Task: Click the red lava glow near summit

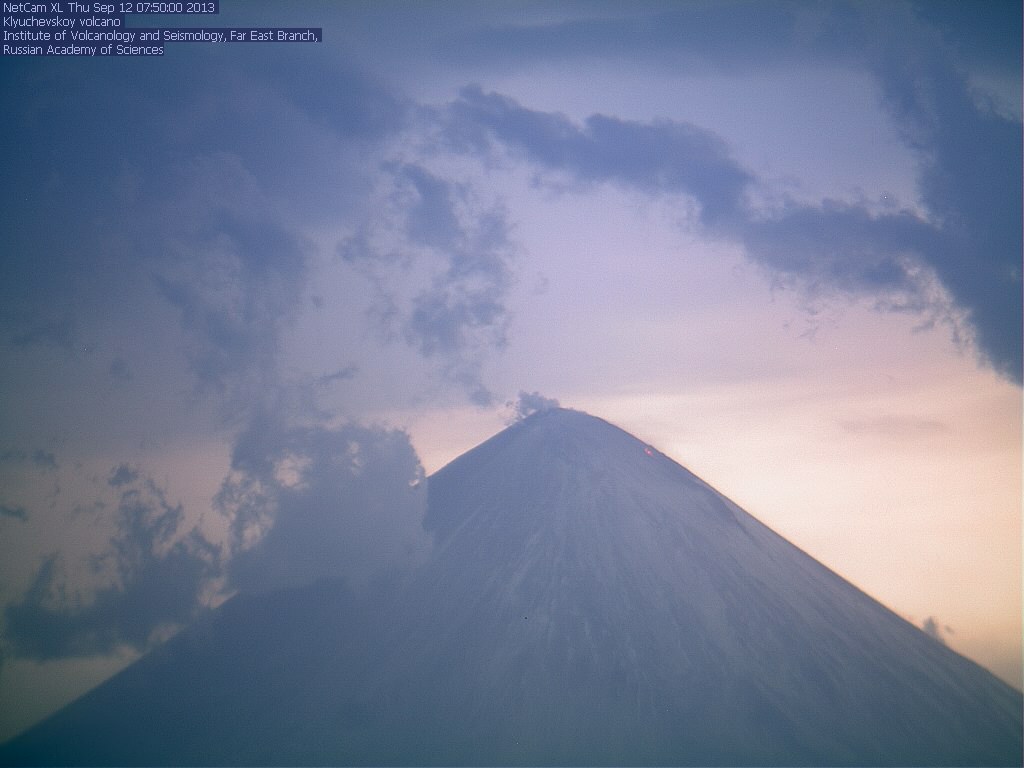Action: point(648,451)
